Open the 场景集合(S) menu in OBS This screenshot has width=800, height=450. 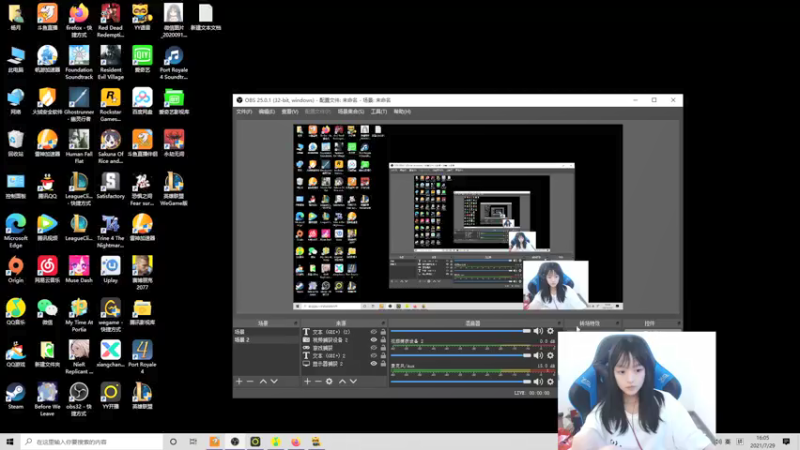(x=351, y=112)
